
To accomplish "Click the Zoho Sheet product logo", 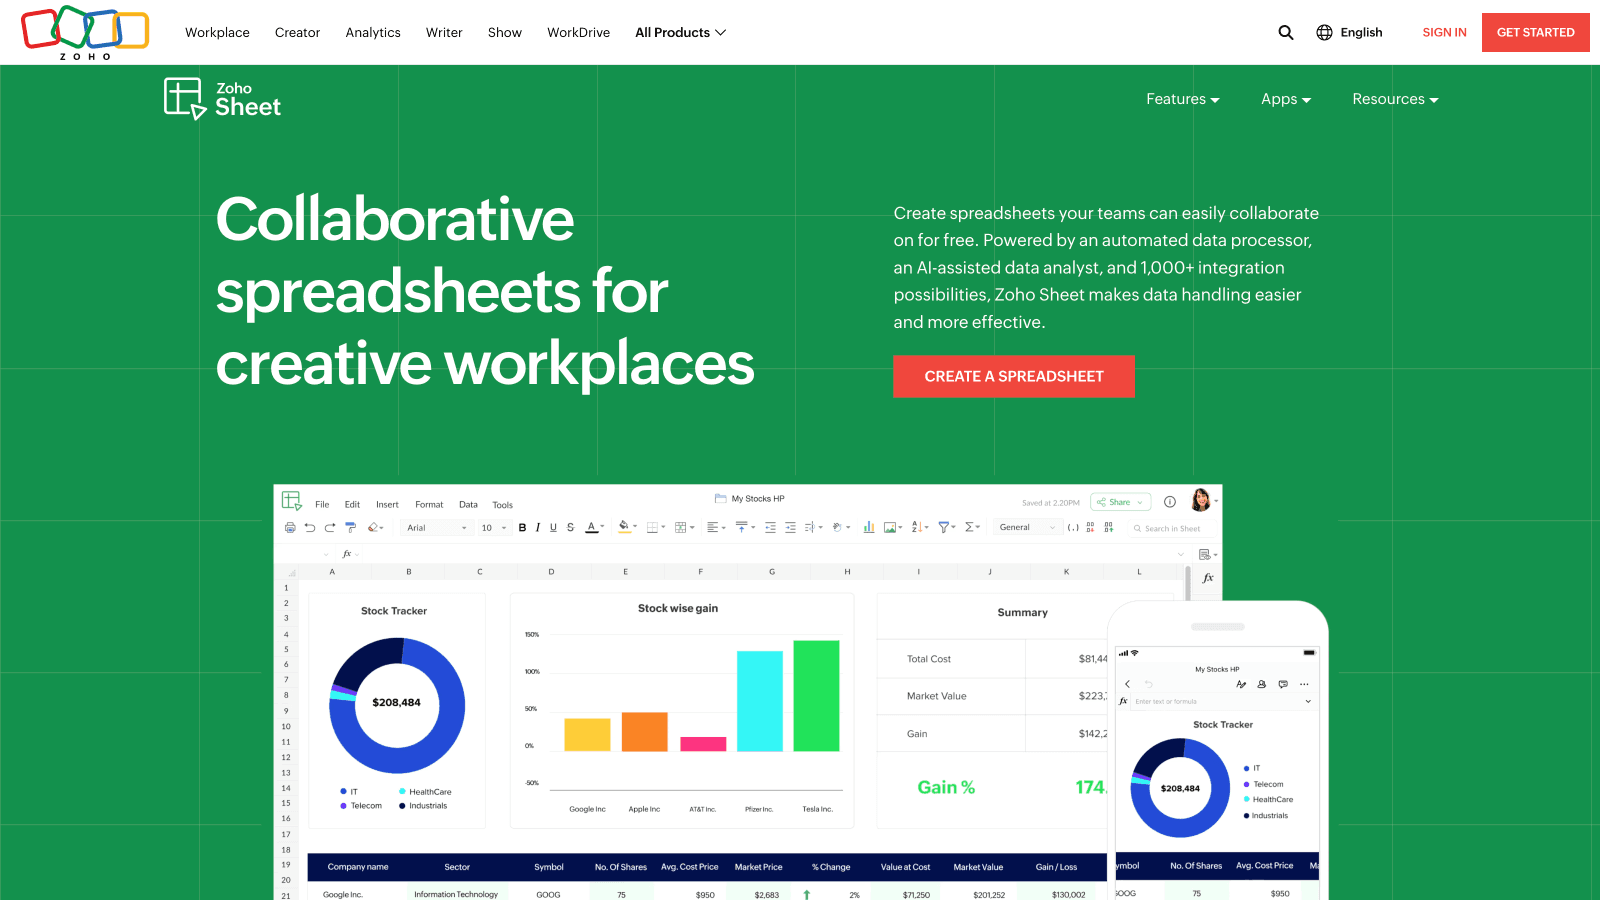I will [222, 99].
